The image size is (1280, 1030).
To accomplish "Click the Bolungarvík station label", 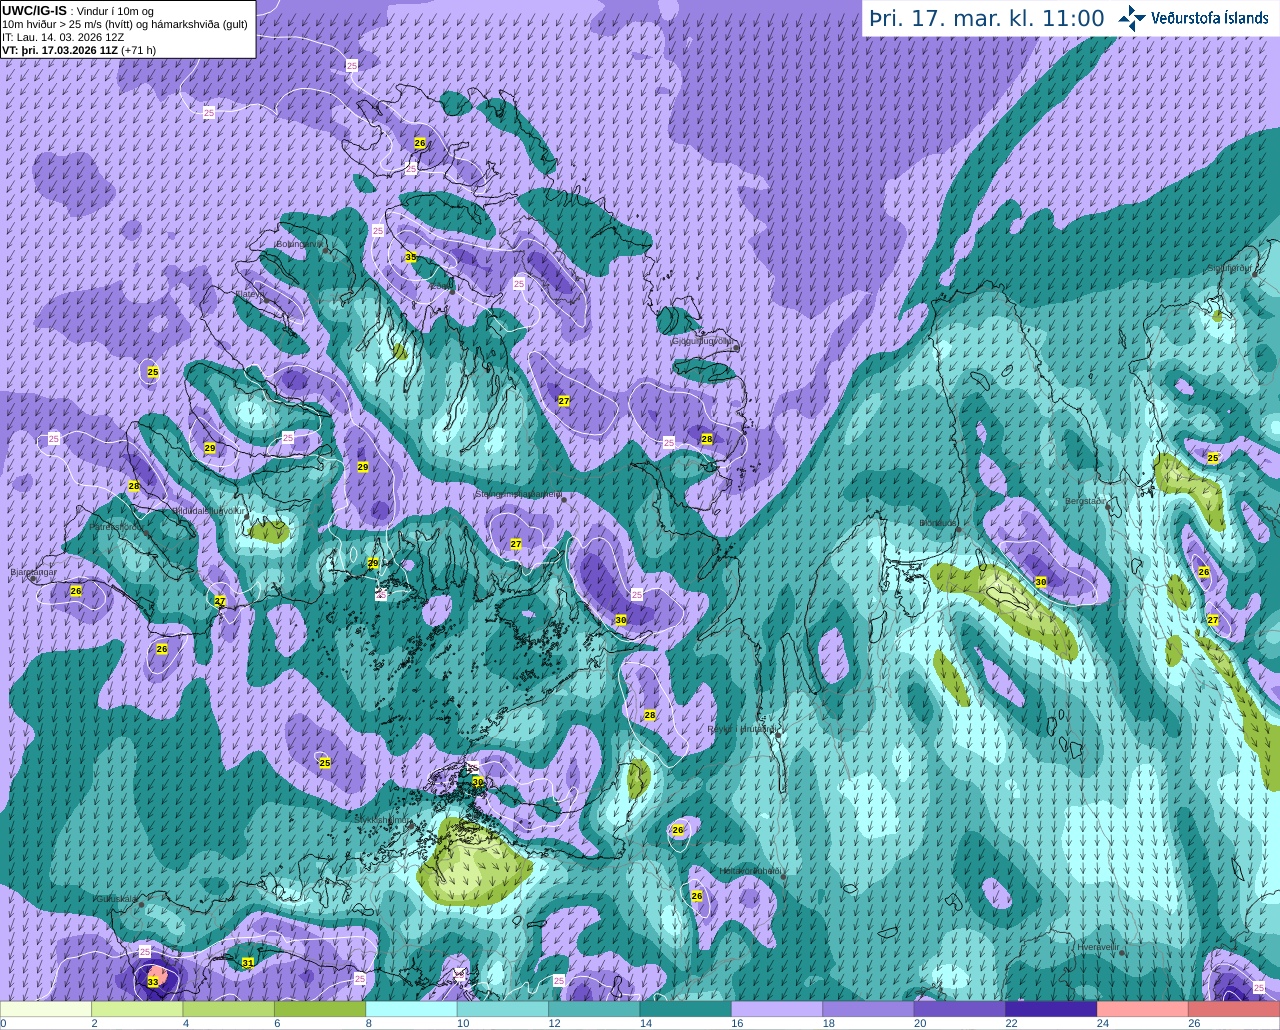I will tap(299, 243).
